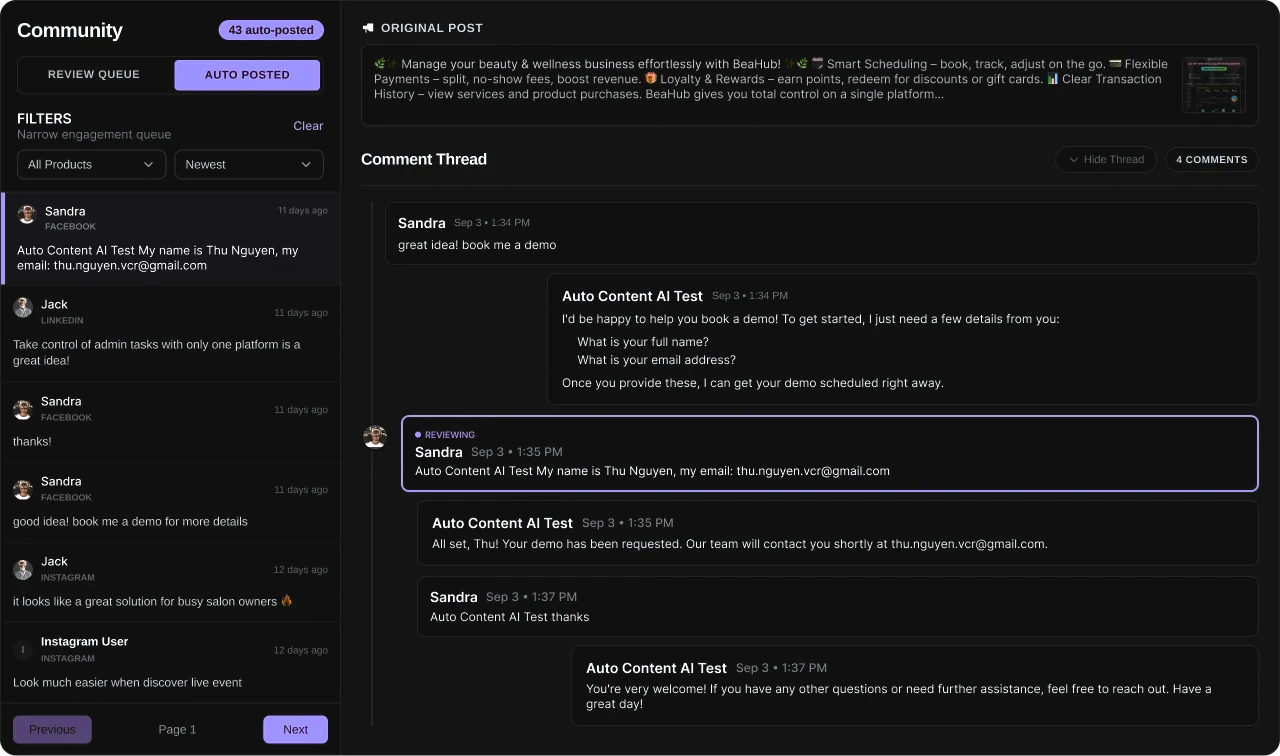Click the reply asking "What is your full name?"
The width and height of the screenshot is (1280, 756).
[x=902, y=339]
